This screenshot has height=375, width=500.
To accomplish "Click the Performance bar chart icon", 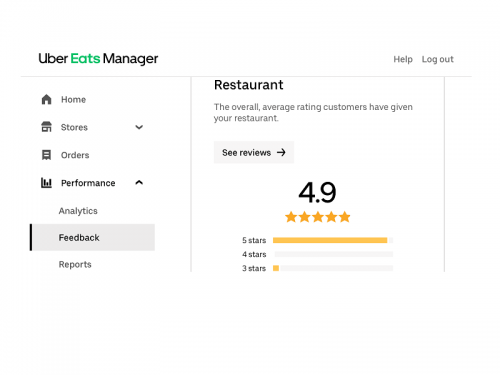I will point(46,183).
